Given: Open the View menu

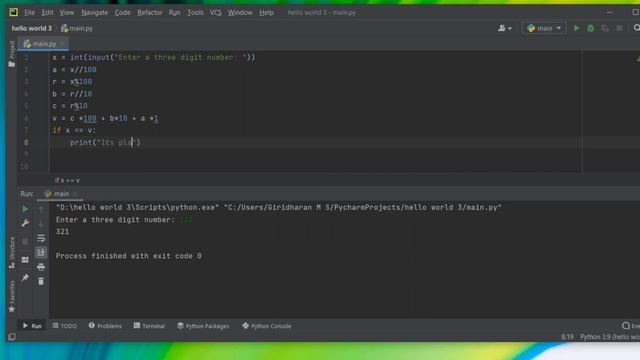Looking at the screenshot, I should click(67, 13).
